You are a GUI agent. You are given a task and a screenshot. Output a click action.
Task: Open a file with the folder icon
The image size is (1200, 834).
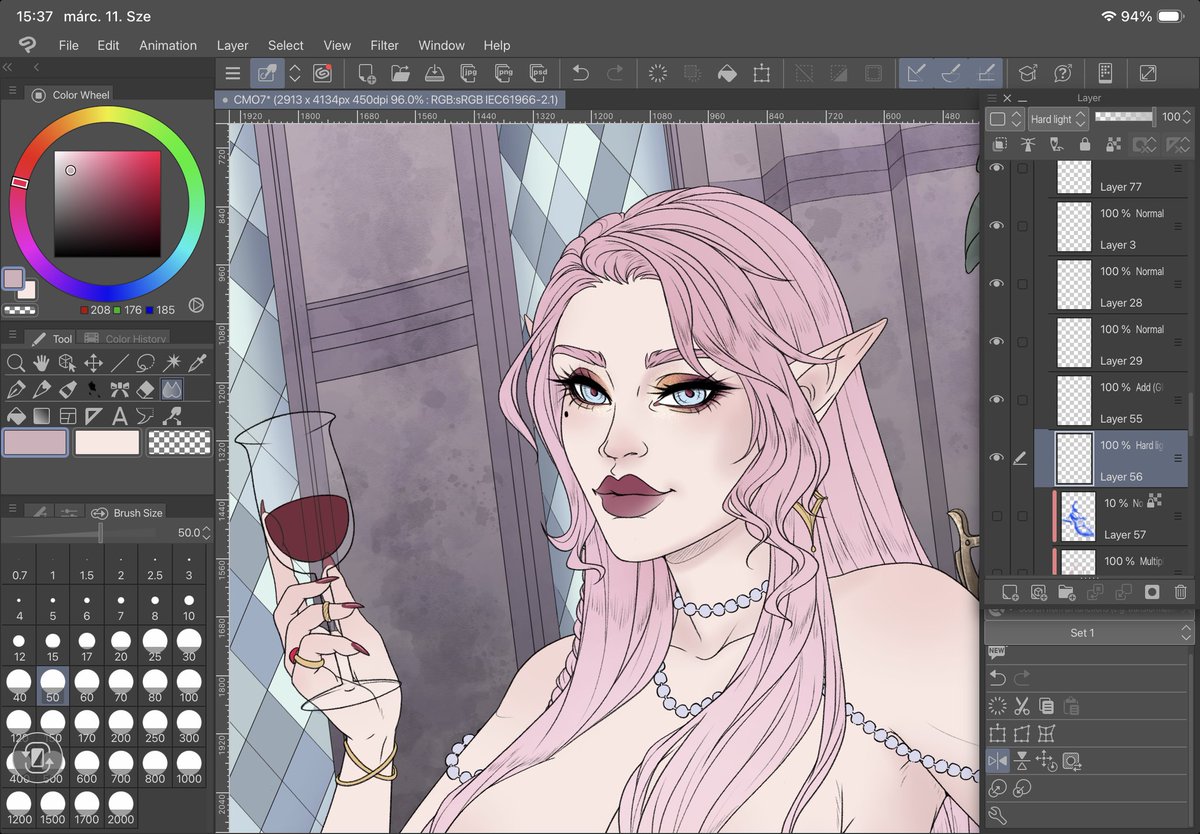tap(401, 73)
